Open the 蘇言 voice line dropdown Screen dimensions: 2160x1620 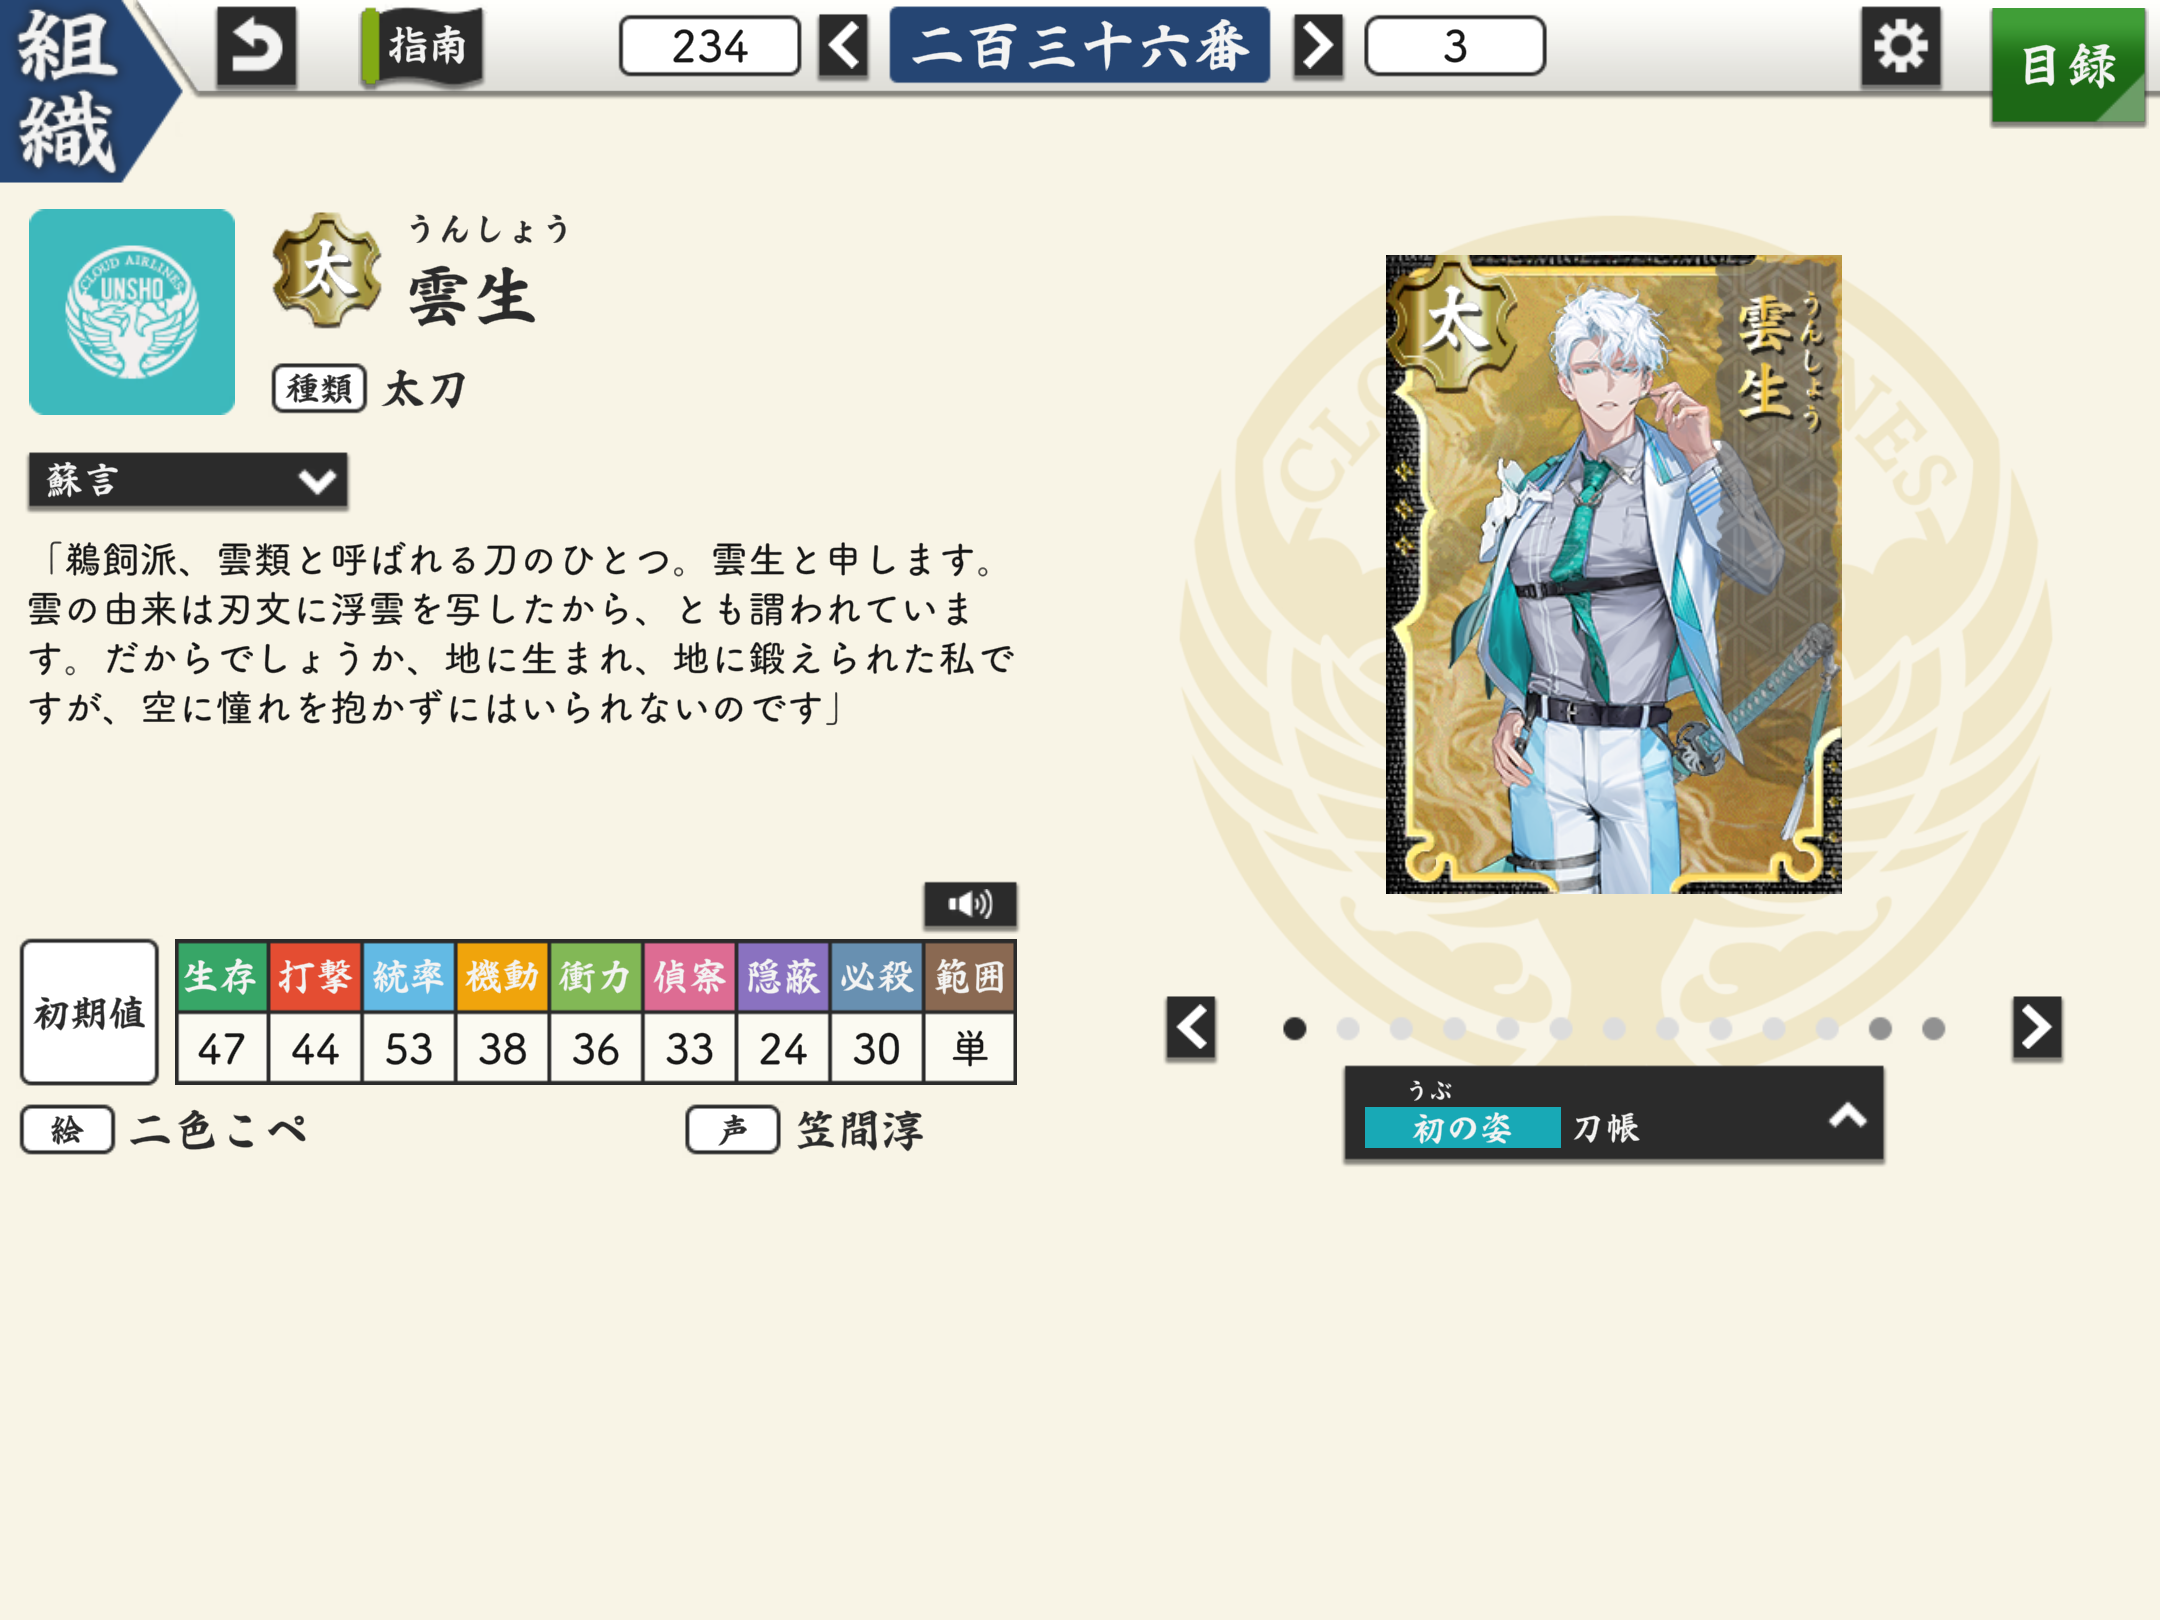tap(188, 481)
